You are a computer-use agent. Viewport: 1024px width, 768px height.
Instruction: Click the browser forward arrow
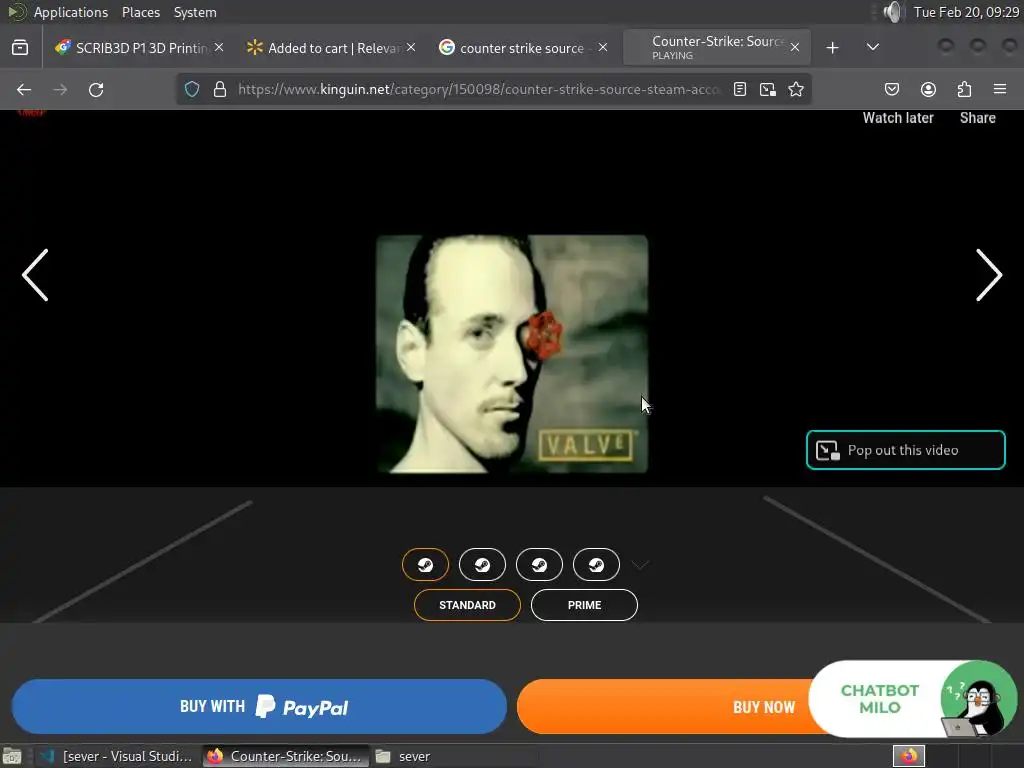point(60,89)
